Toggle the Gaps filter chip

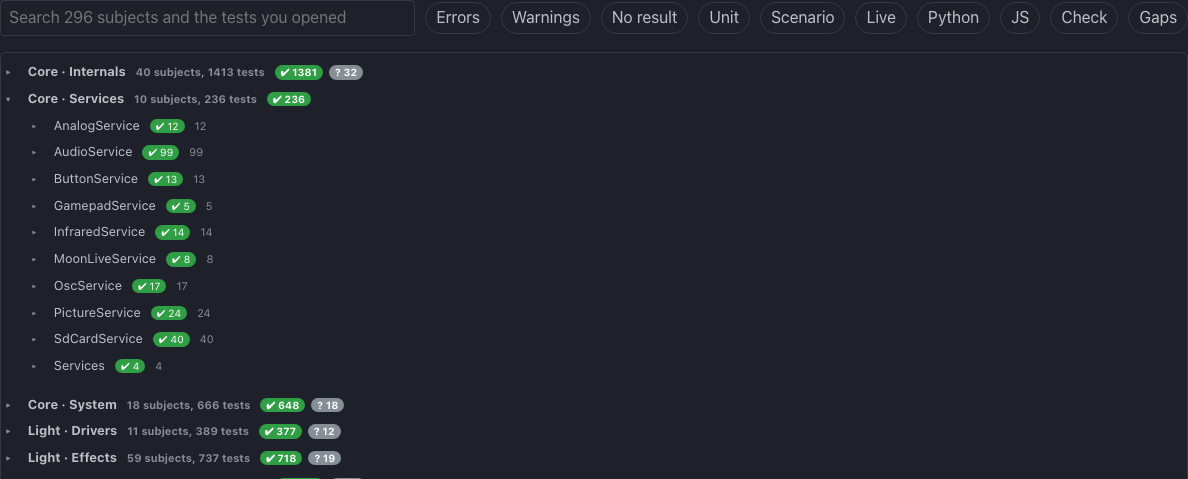[1158, 17]
